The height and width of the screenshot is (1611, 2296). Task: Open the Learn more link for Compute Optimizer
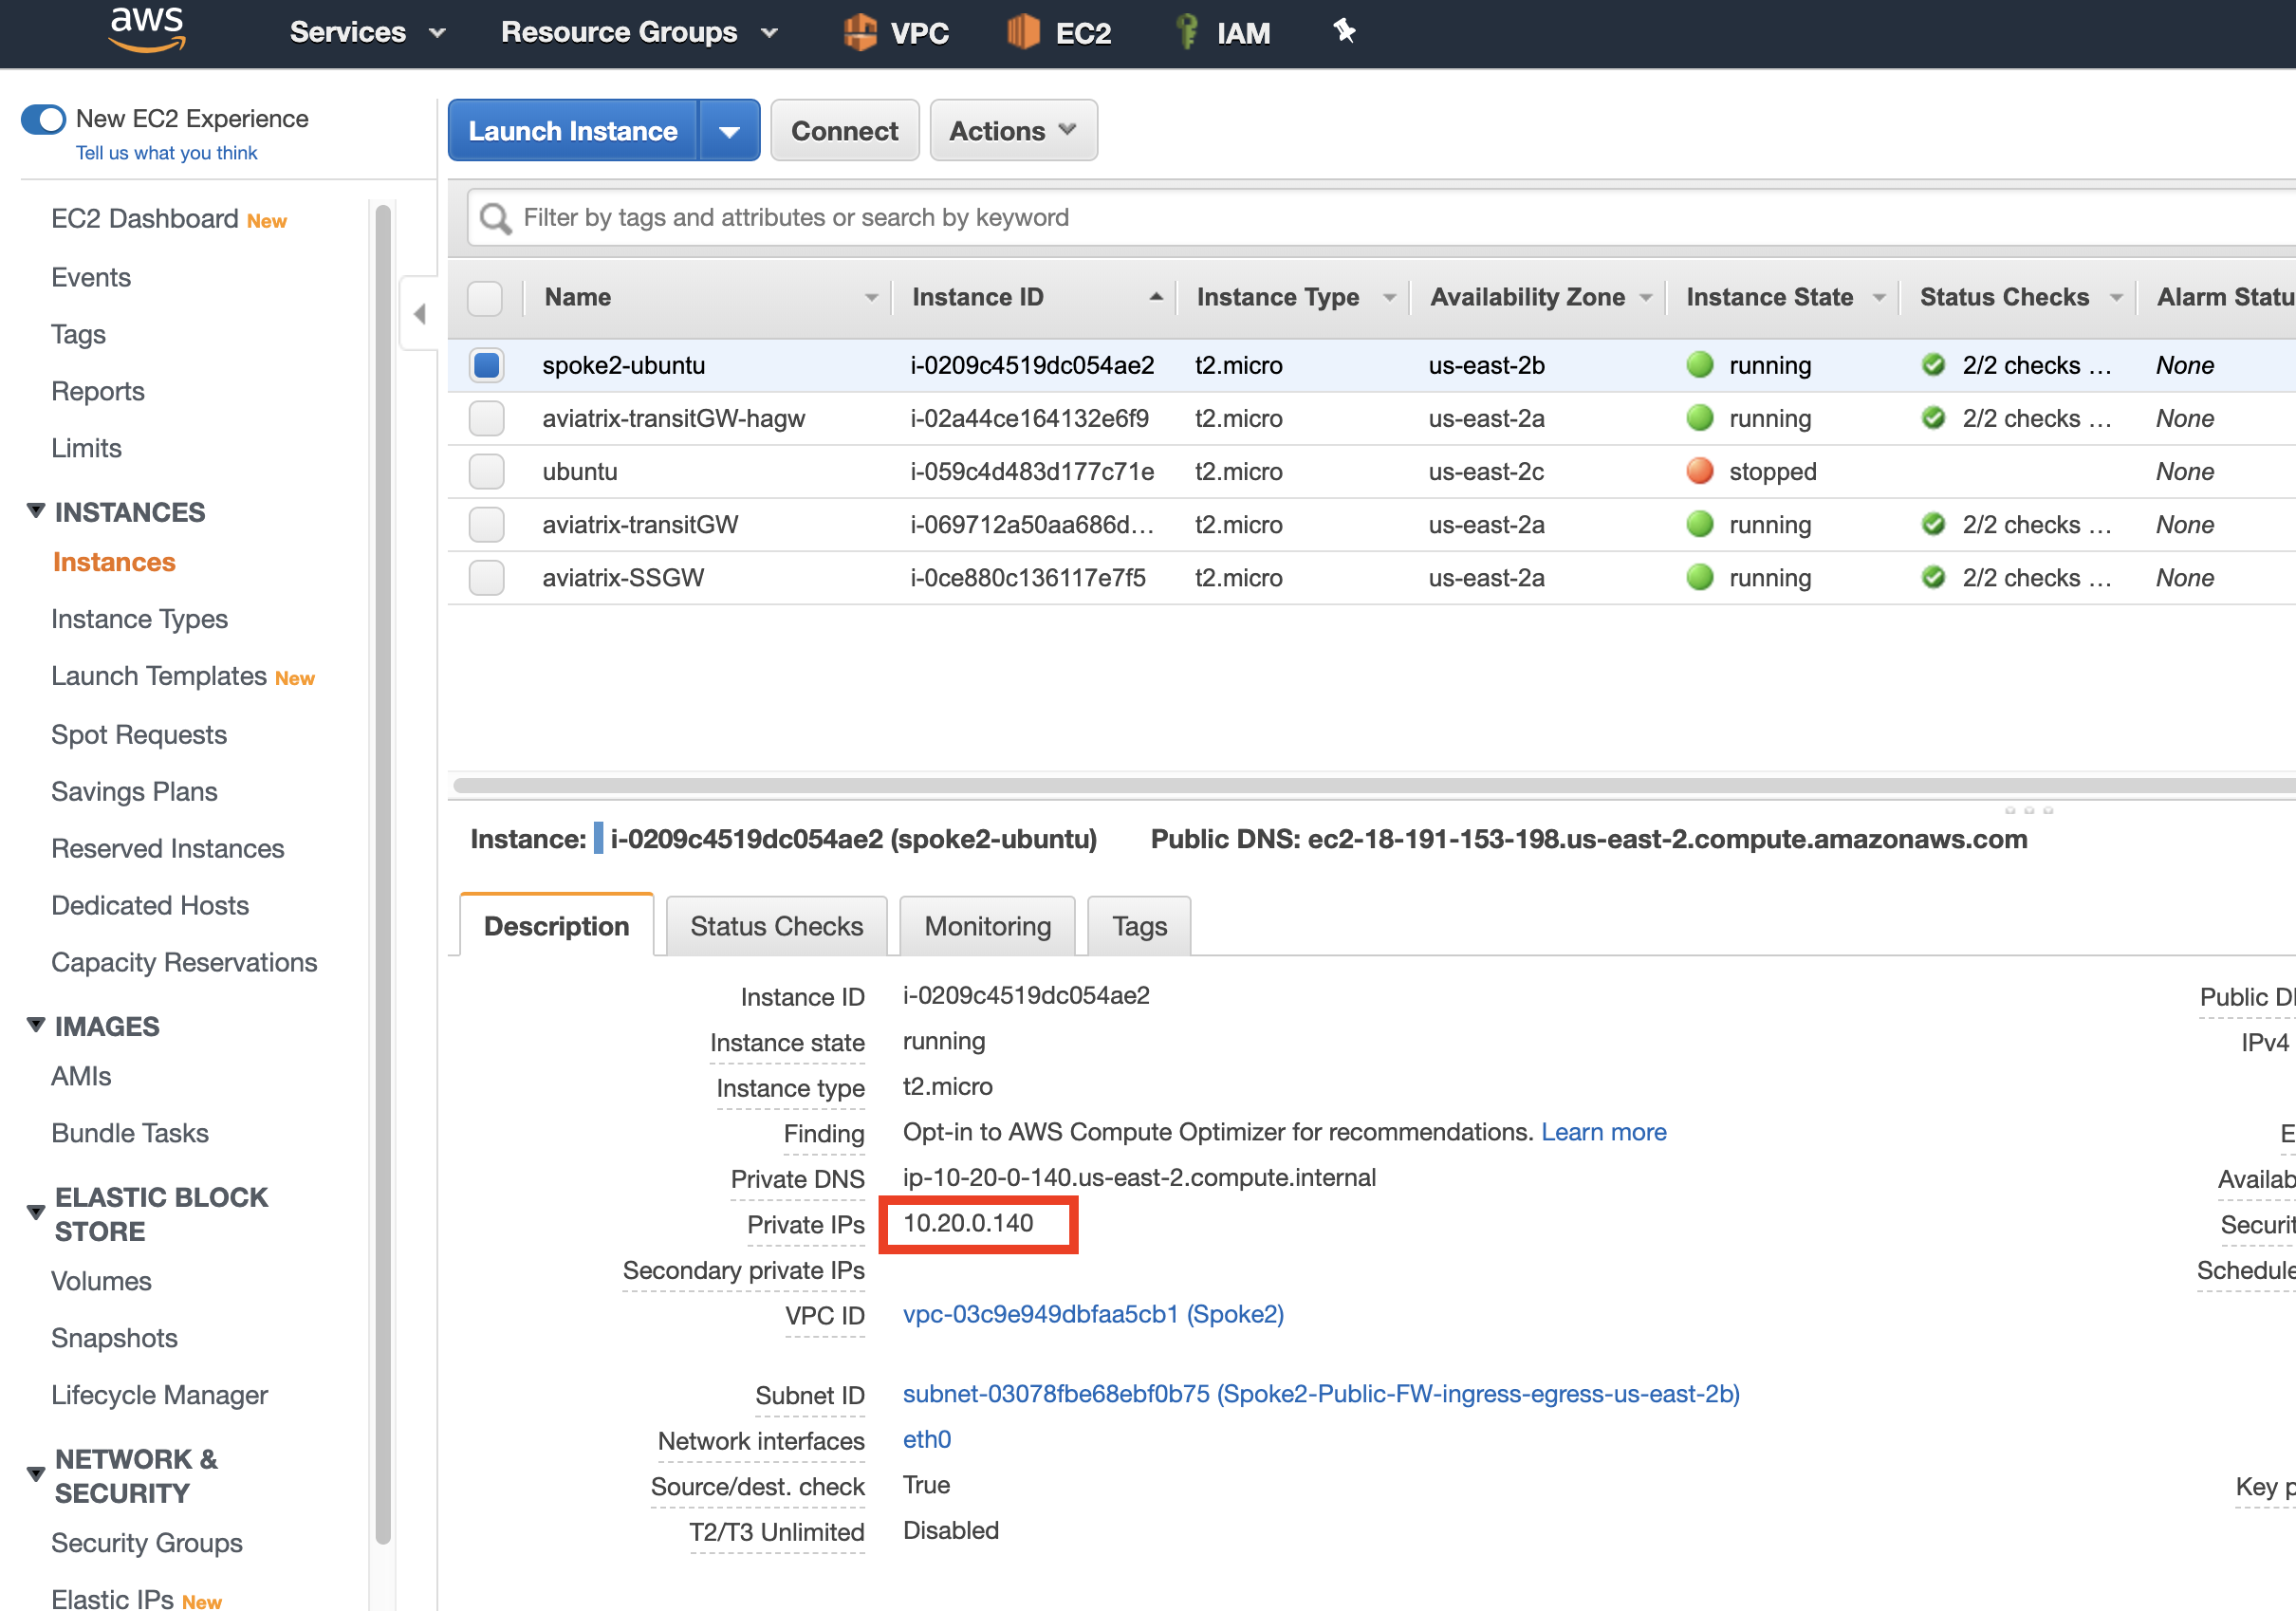click(1603, 1132)
